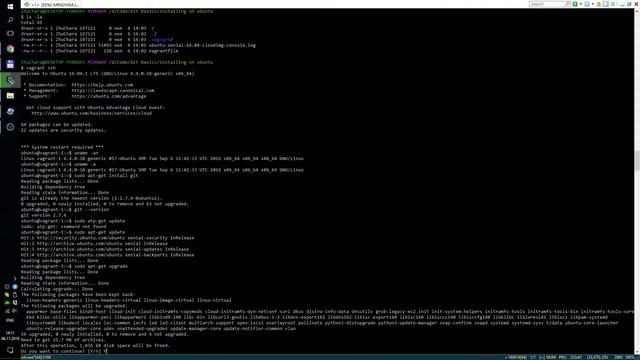
Task: Click 'sudo apt-get install git' command text
Action: tap(106, 176)
